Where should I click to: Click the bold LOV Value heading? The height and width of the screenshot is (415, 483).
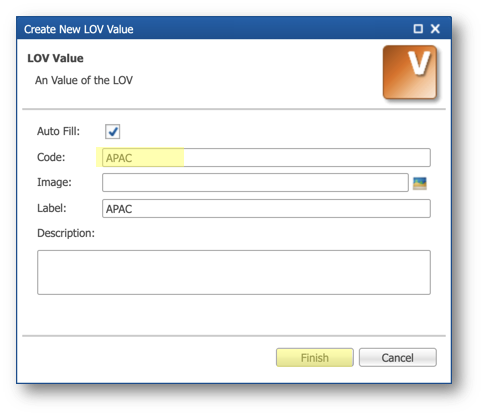[x=55, y=58]
